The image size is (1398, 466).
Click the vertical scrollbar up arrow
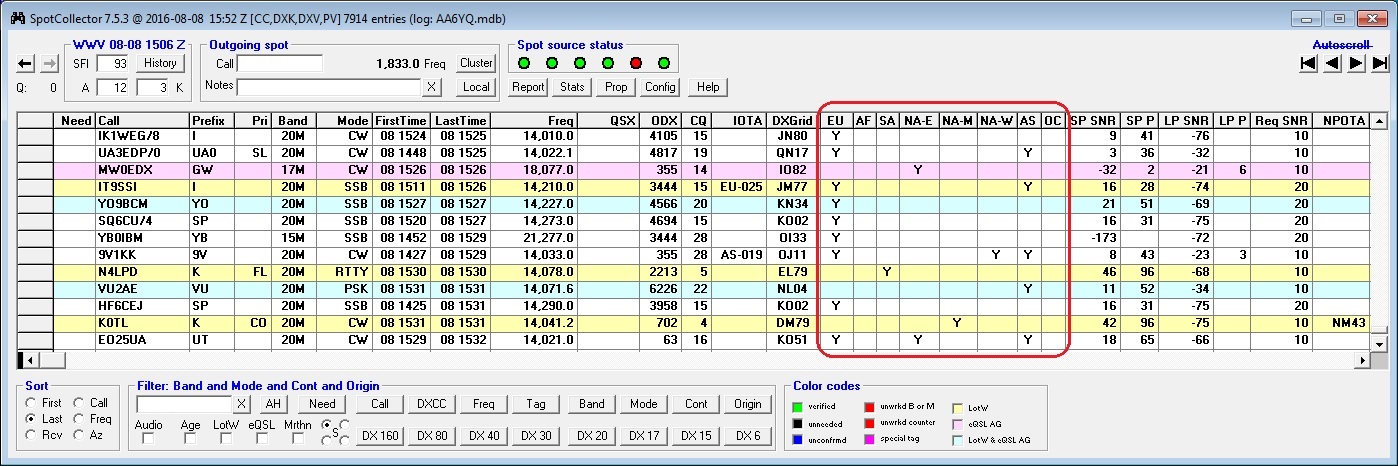(1379, 120)
